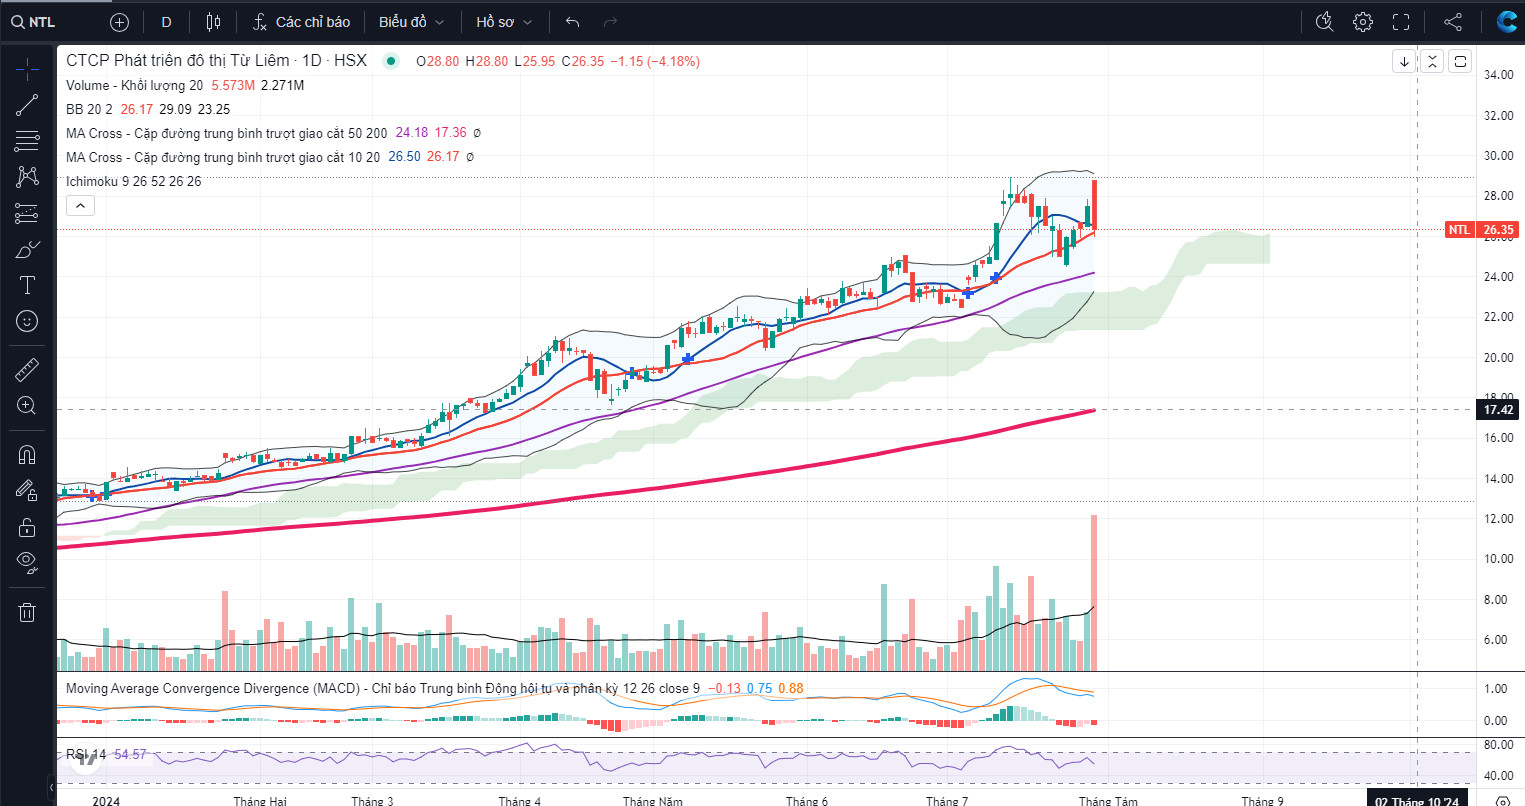Open symbol search for NTL
This screenshot has height=806, width=1525.
[x=34, y=22]
